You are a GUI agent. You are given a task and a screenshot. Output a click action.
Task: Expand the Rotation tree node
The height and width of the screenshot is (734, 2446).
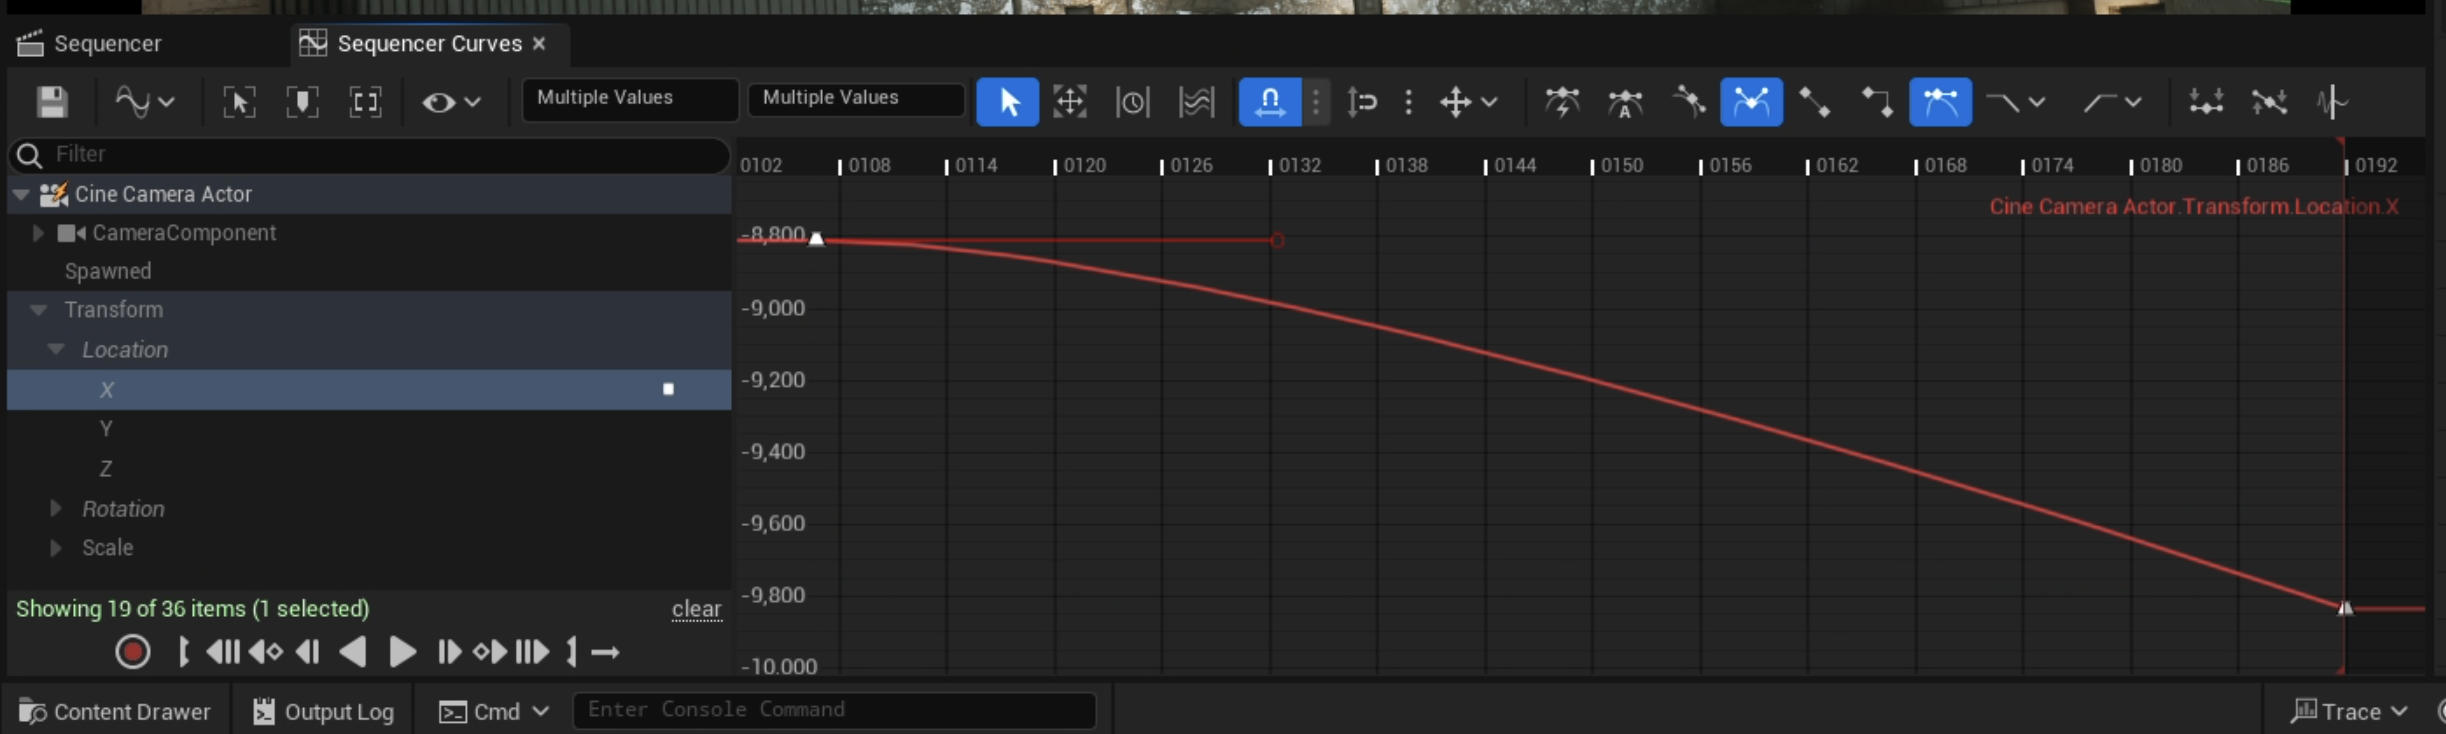coord(56,508)
